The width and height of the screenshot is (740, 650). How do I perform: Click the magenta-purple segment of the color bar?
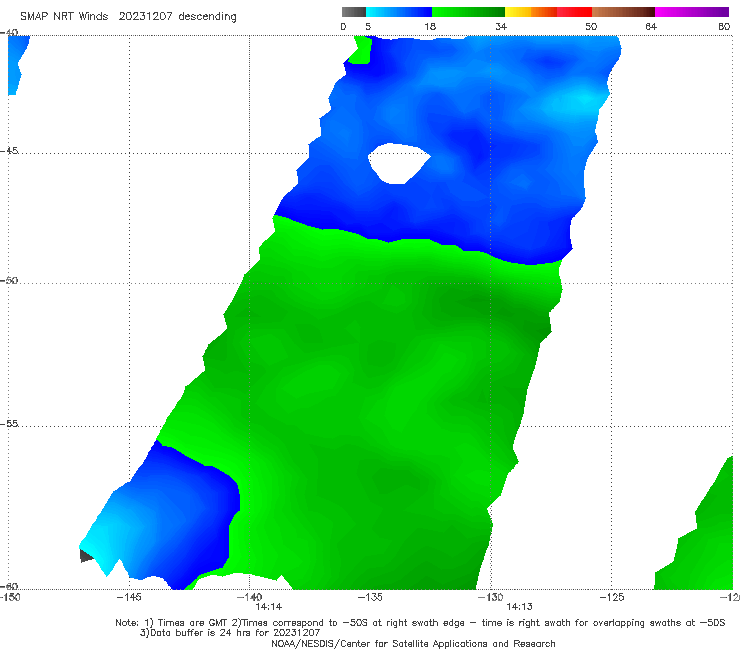click(x=692, y=12)
